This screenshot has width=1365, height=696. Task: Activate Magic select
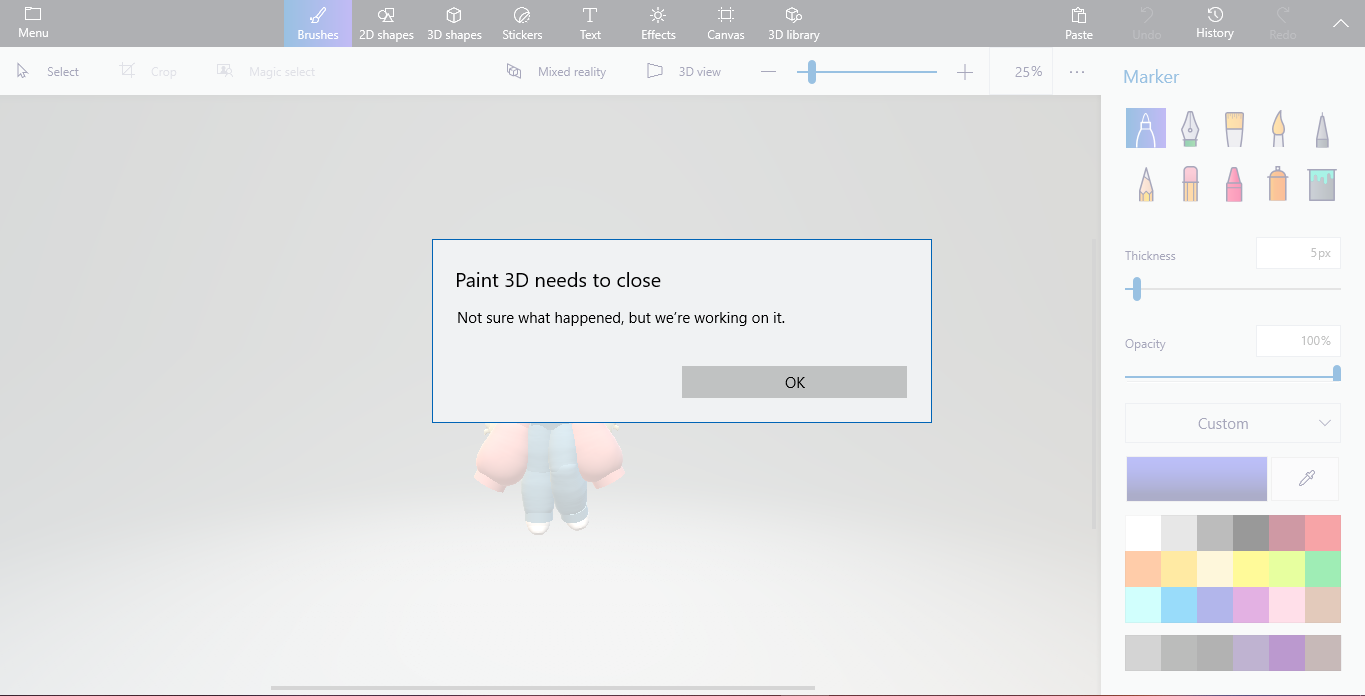point(266,72)
